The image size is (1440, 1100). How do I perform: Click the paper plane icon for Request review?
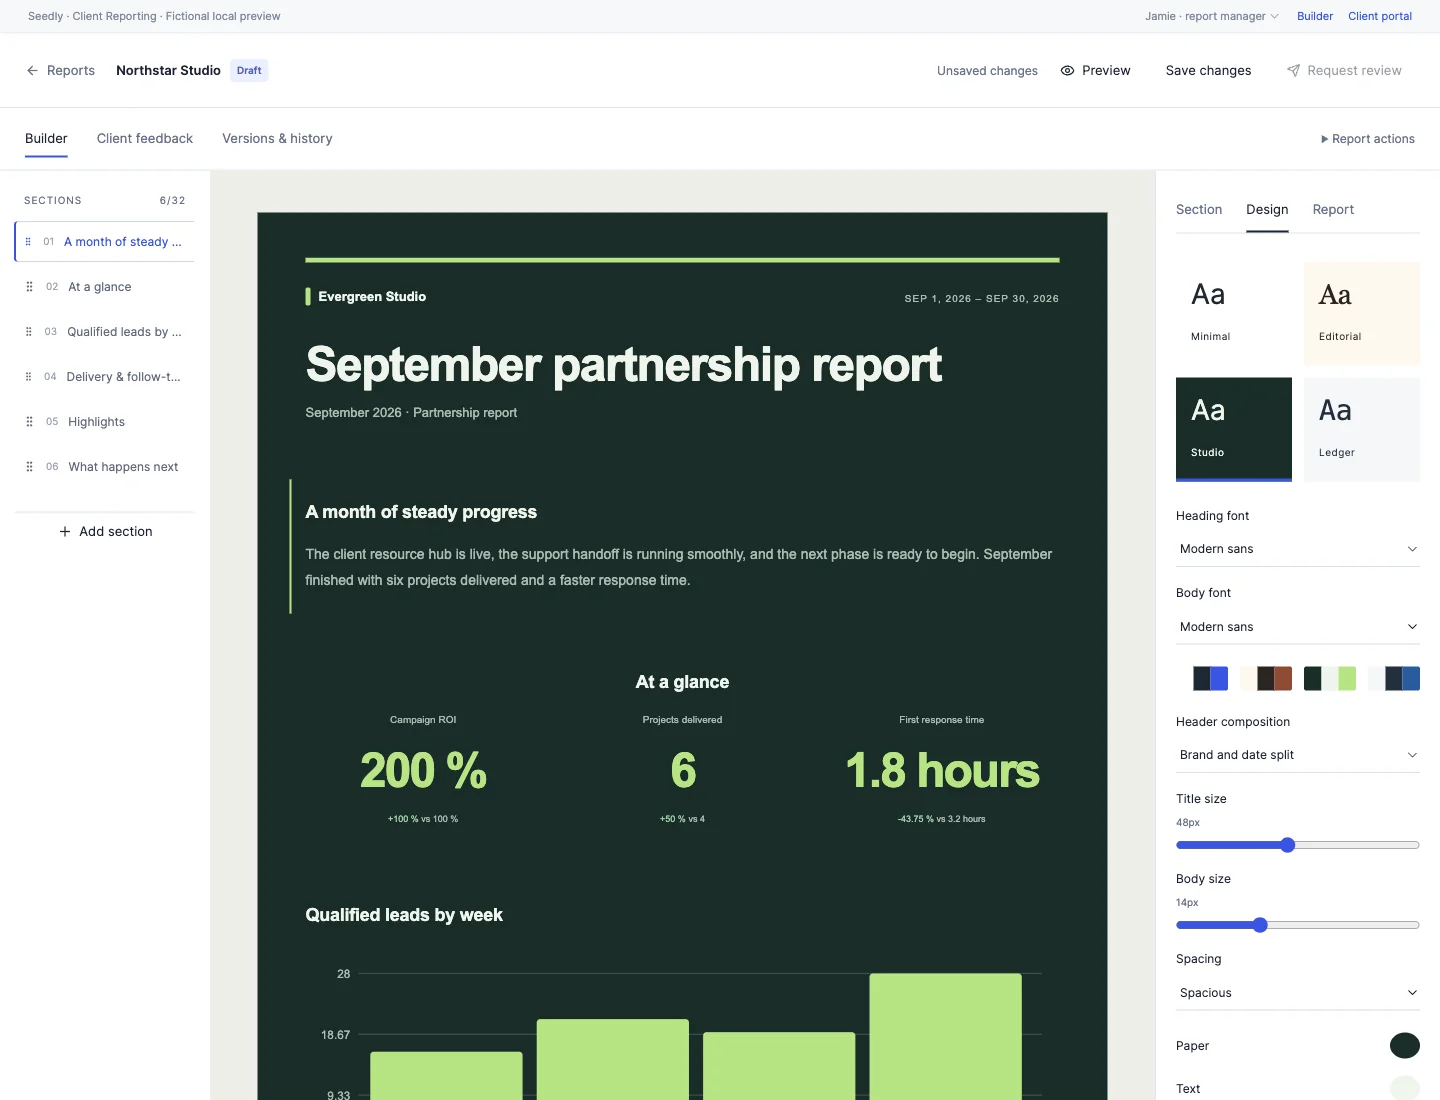coord(1293,71)
